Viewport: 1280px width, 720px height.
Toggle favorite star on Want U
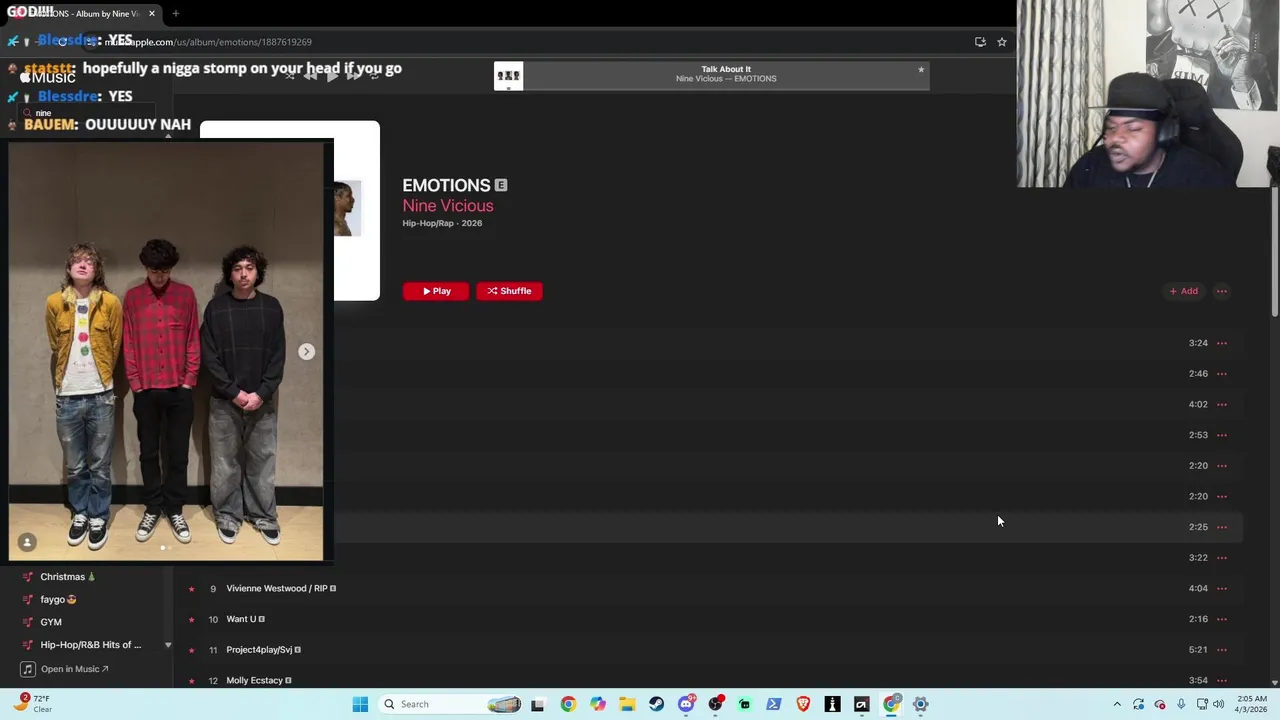(x=191, y=619)
